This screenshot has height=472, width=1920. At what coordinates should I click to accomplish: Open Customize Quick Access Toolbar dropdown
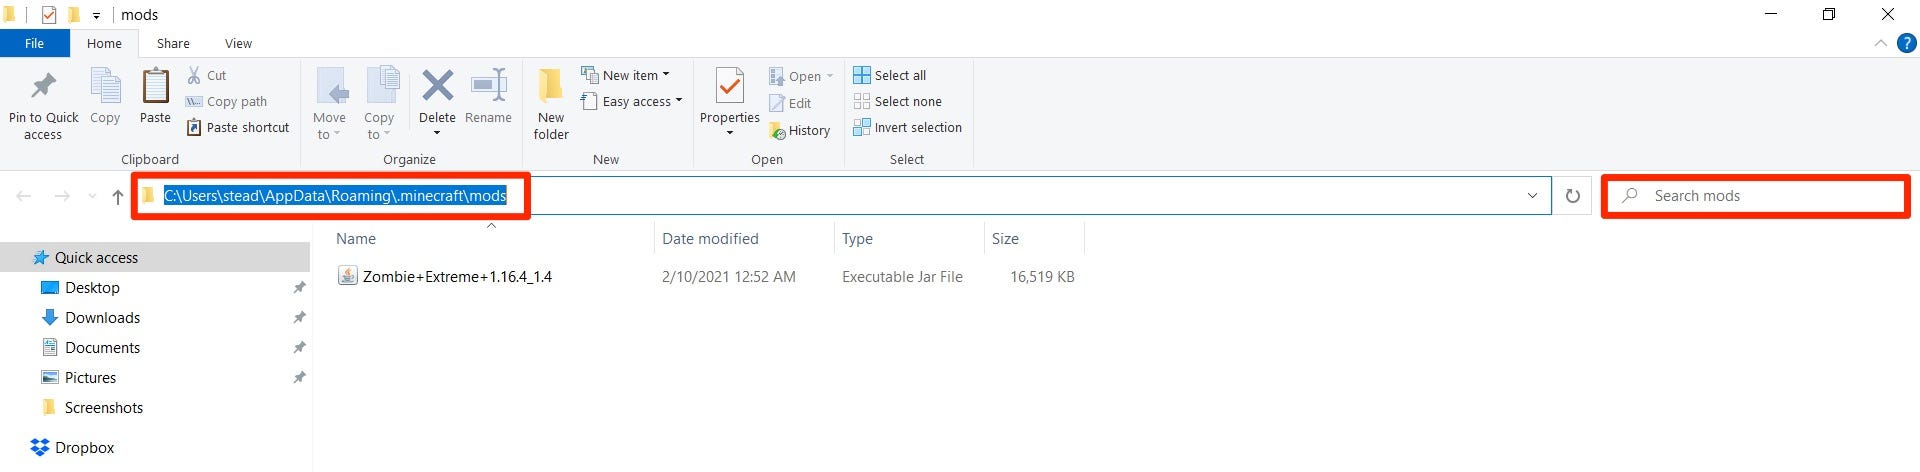tap(96, 15)
